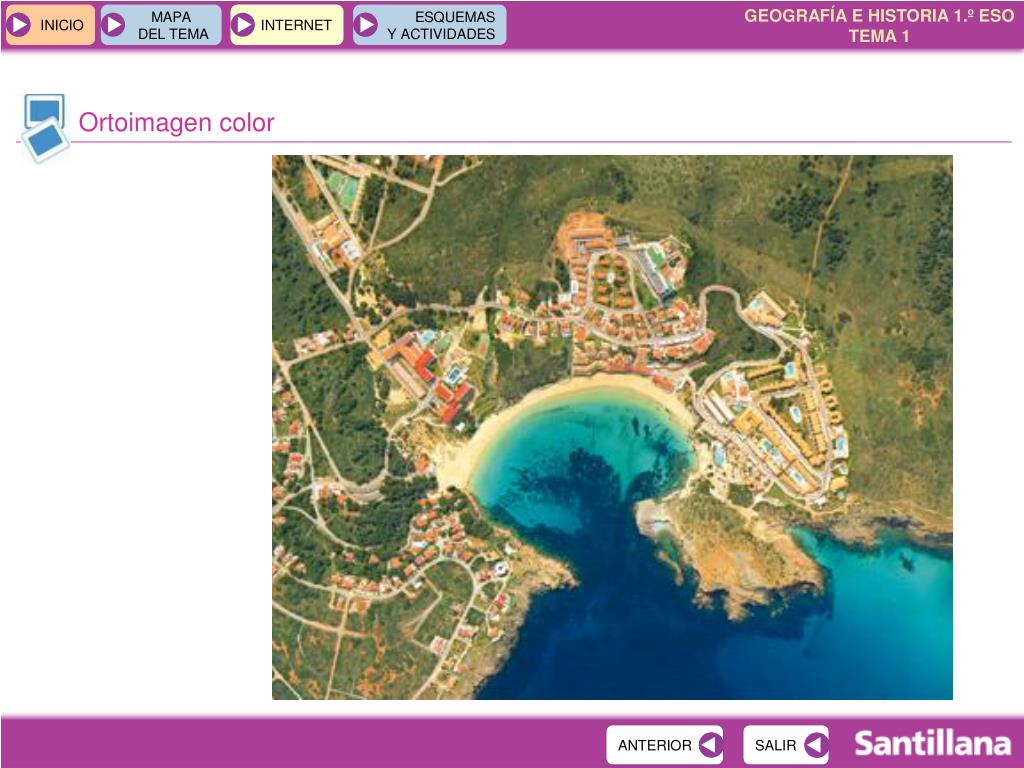This screenshot has width=1024, height=768.
Task: Click the back arrow icon on ANTERIOR
Action: coord(710,744)
